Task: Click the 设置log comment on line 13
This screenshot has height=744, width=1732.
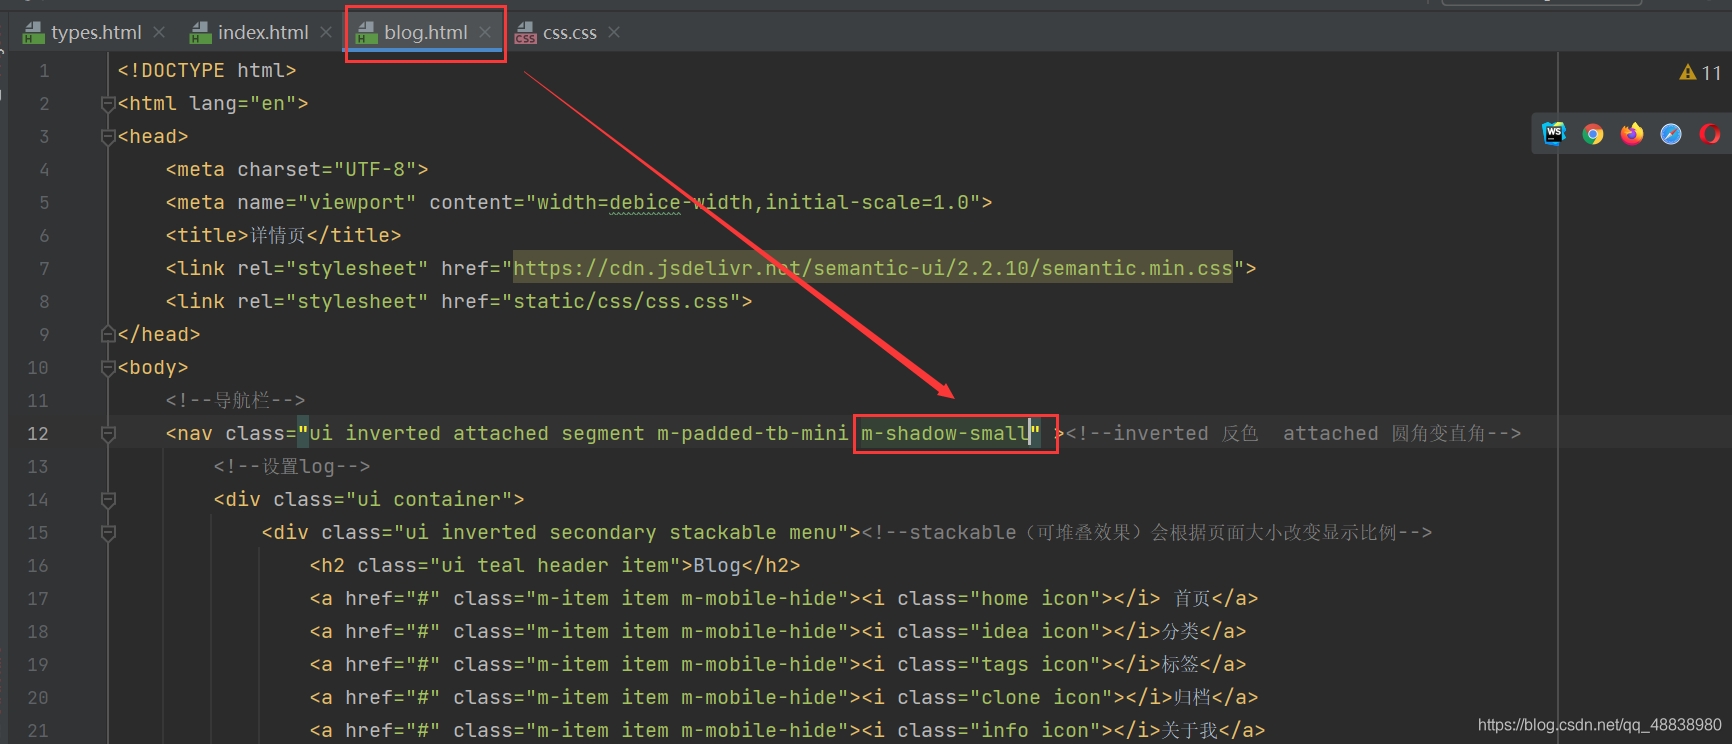Action: click(x=292, y=466)
